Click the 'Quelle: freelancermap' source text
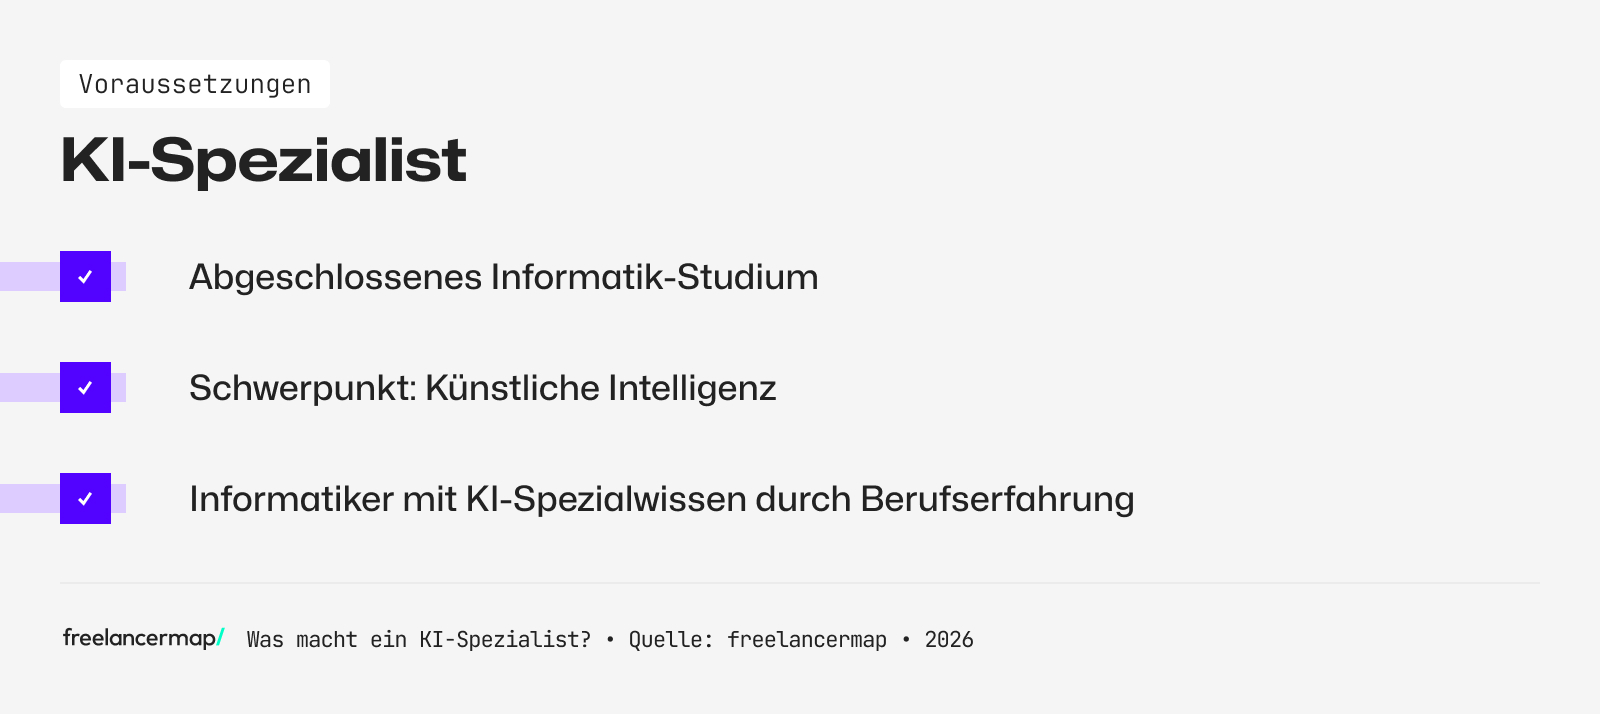This screenshot has height=714, width=1600. coord(757,640)
